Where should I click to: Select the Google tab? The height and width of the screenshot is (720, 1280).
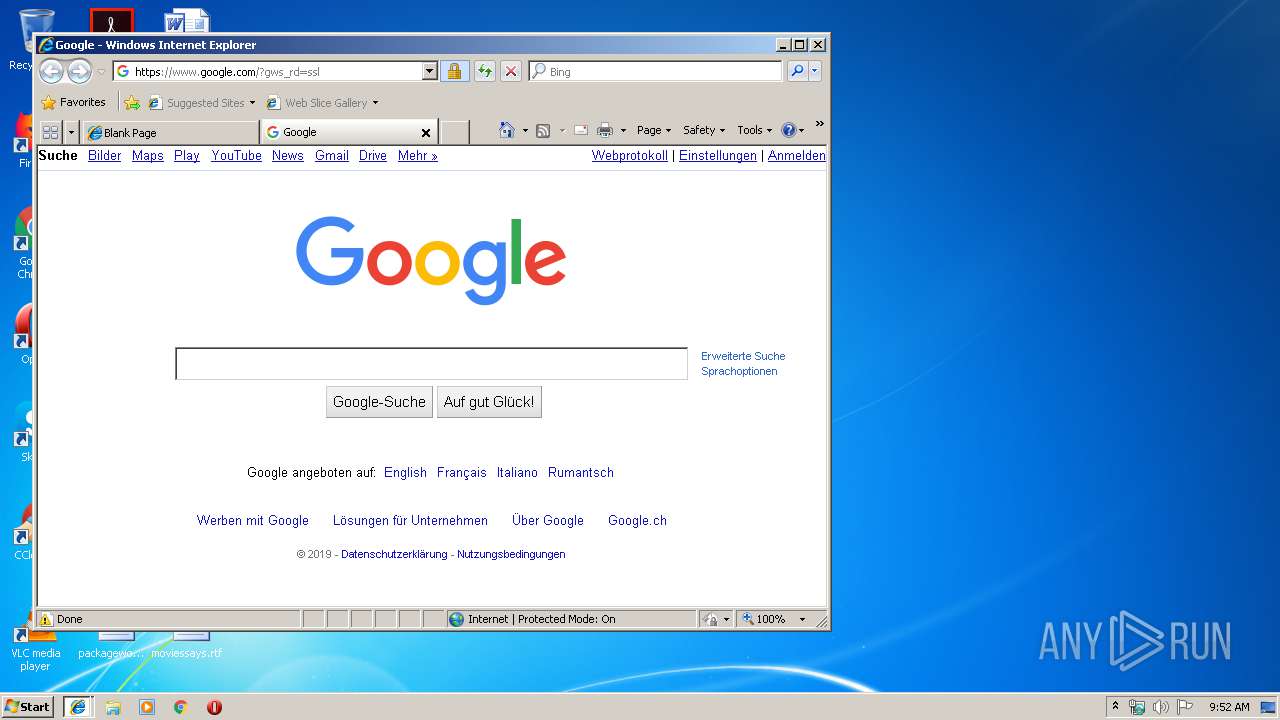pos(340,132)
